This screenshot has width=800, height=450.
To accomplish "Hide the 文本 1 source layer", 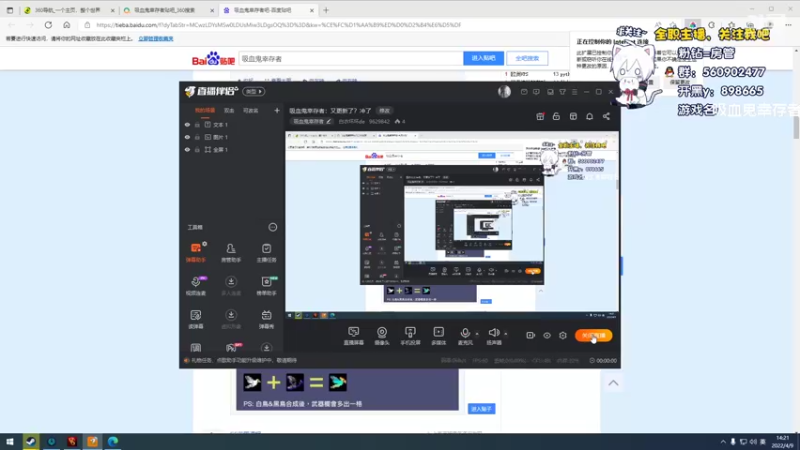I will point(187,124).
